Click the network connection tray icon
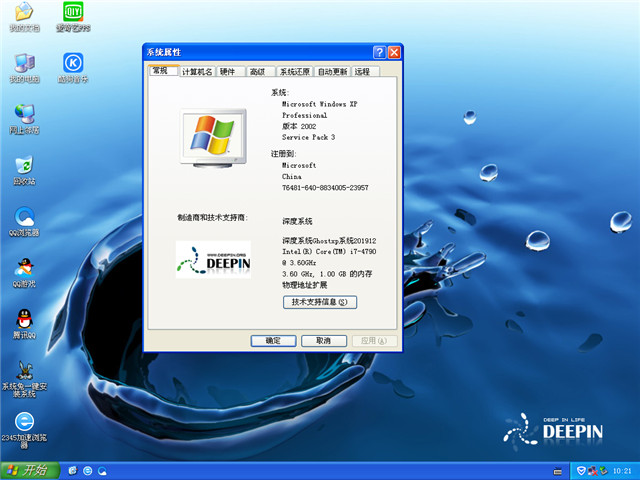640x480 pixels. (x=592, y=471)
